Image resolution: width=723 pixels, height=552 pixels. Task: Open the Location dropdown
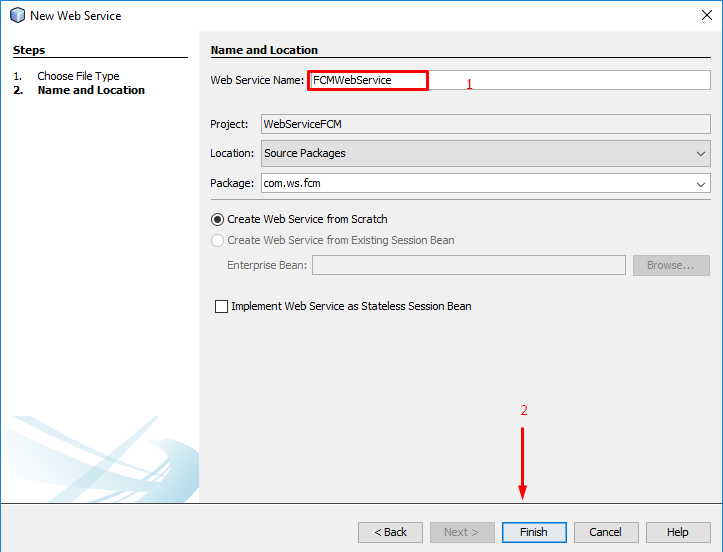[486, 154]
